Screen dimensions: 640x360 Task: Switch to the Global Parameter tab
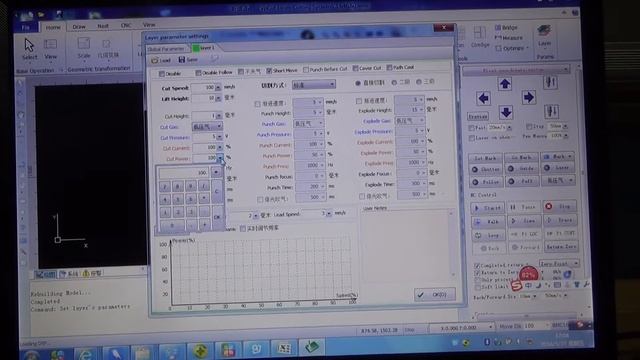(166, 49)
